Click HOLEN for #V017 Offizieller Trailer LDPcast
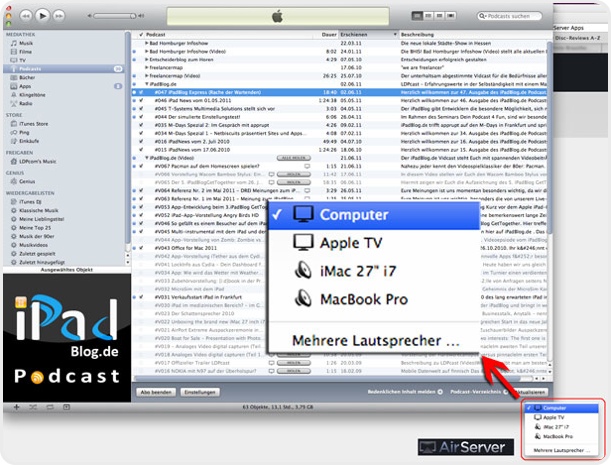 [x=294, y=363]
